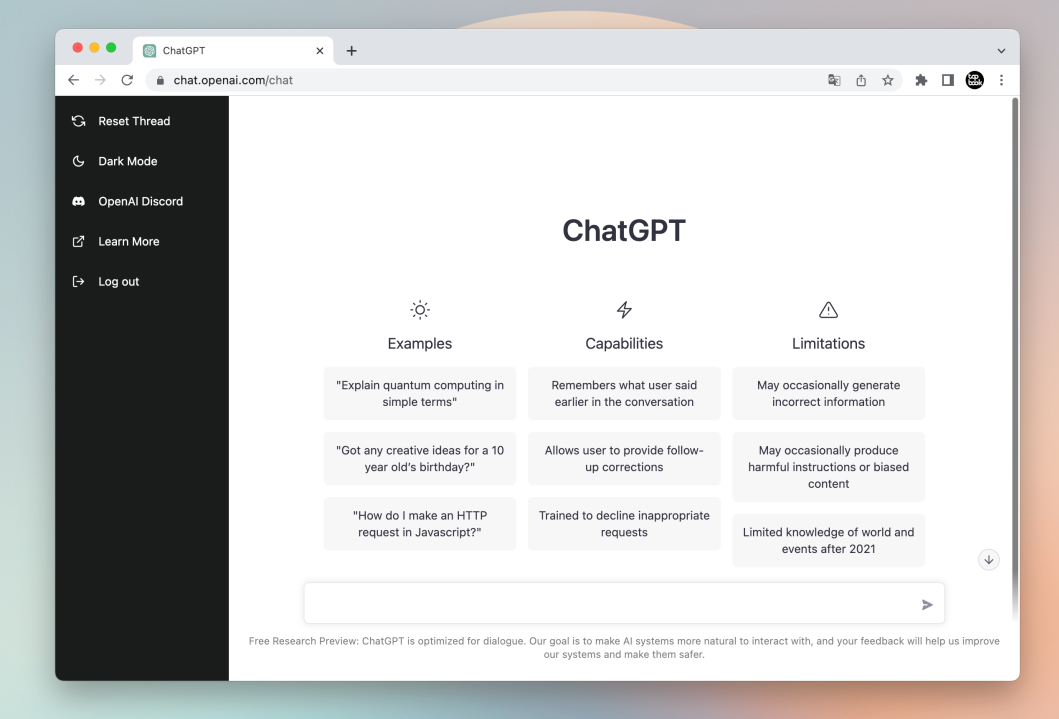Click the scroll-to-bottom arrow button

click(989, 560)
